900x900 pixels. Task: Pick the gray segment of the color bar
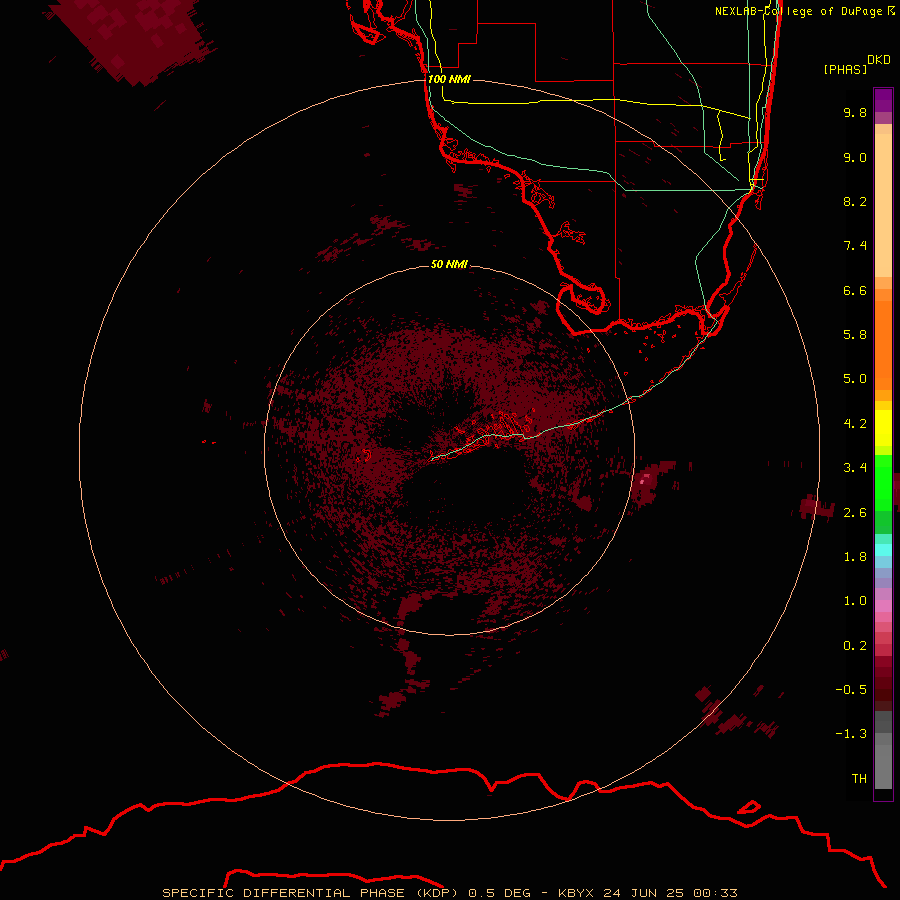883,752
